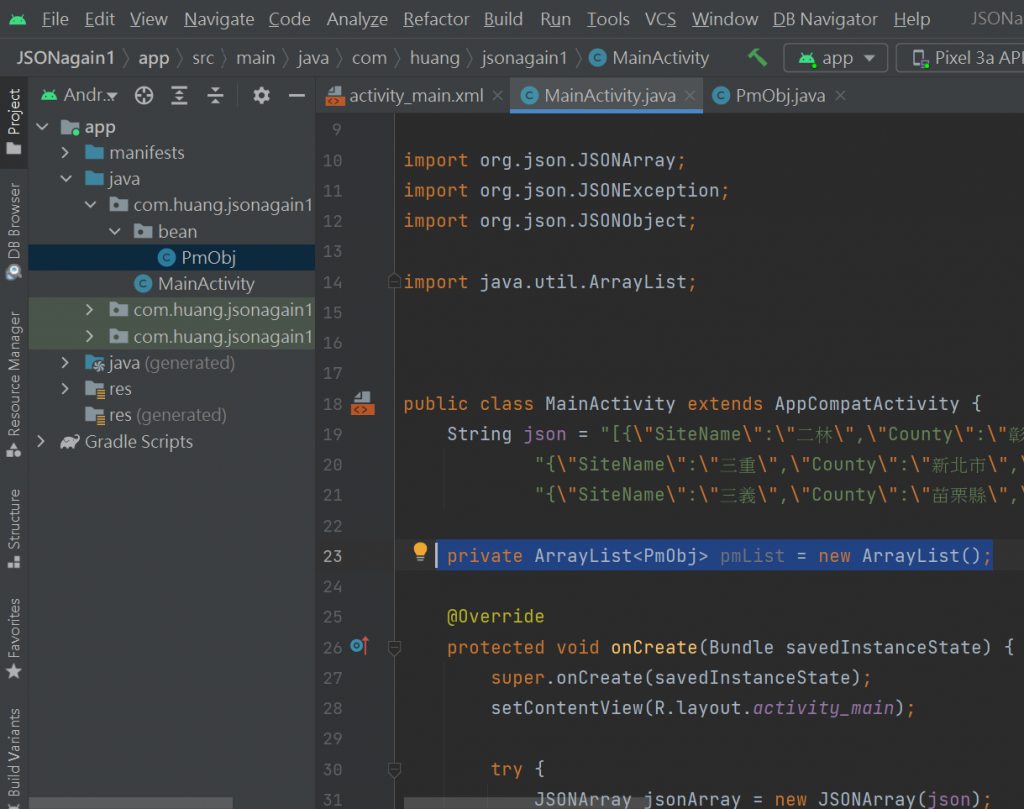Click the yellow lightbulb intention icon

point(420,552)
